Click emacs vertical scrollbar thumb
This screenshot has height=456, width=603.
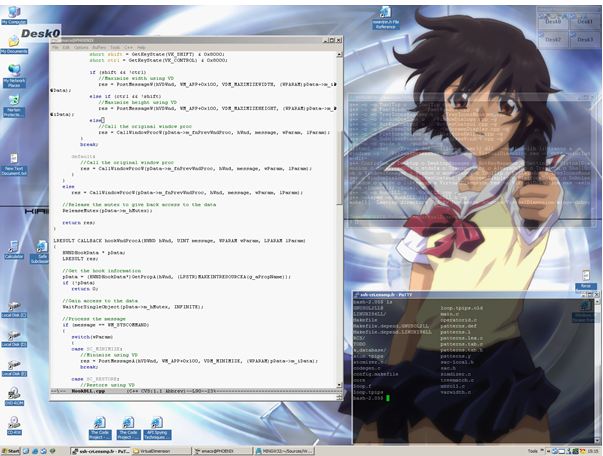(x=339, y=166)
